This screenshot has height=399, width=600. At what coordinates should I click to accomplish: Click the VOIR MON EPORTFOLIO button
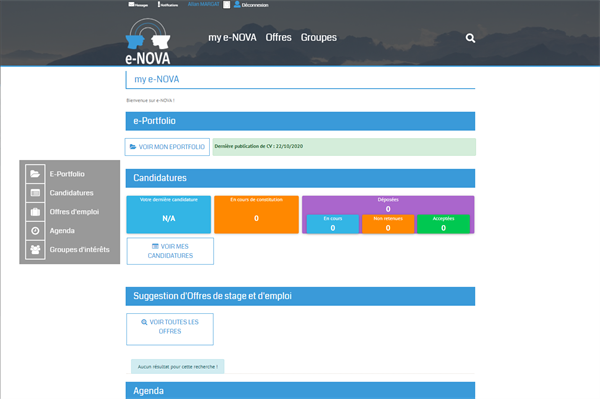167,147
